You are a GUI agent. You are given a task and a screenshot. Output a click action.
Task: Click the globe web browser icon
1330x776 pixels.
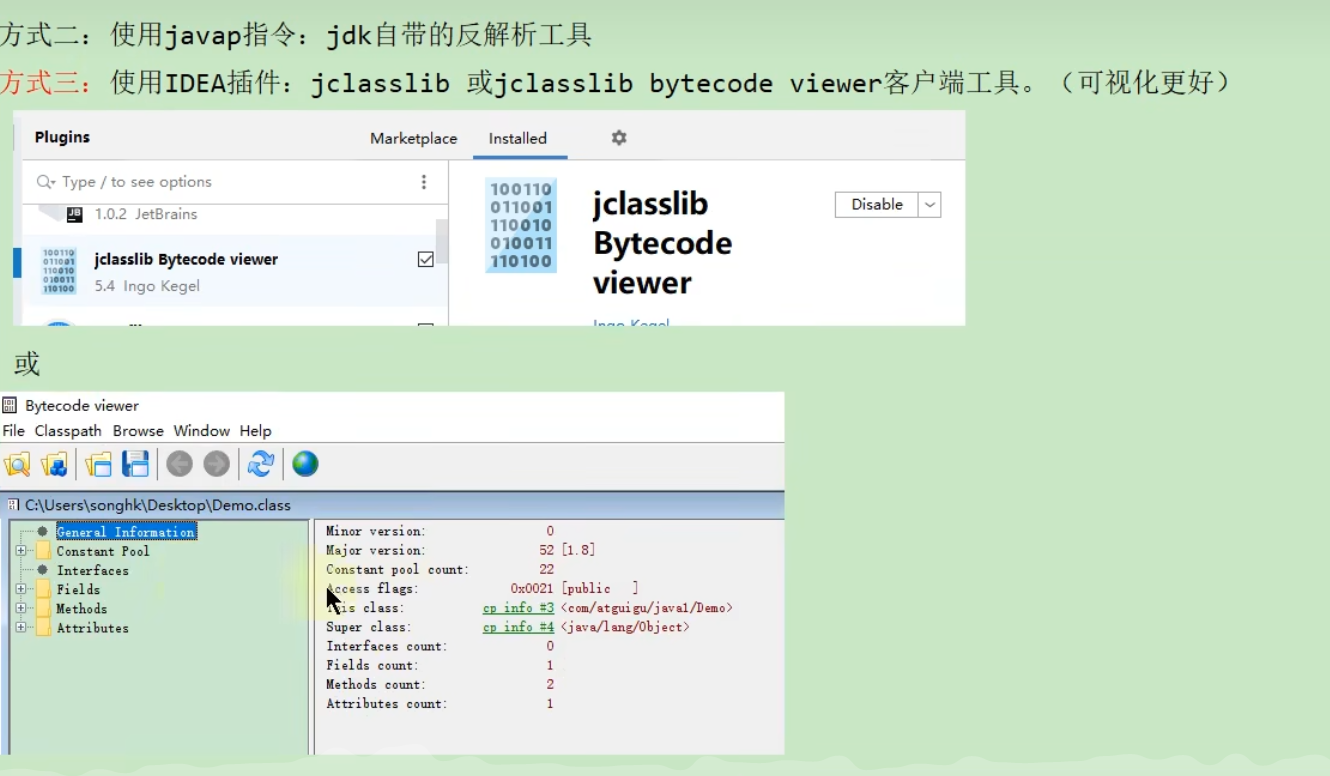pos(305,464)
